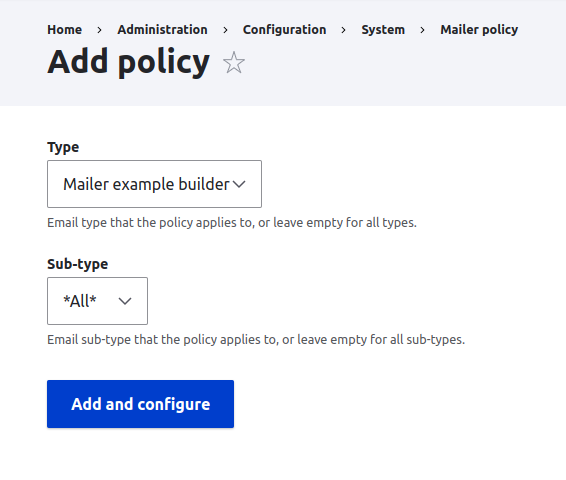Screen dimensions: 566x480
Task: Open the Type select showing Mailer example builder
Action: point(154,184)
